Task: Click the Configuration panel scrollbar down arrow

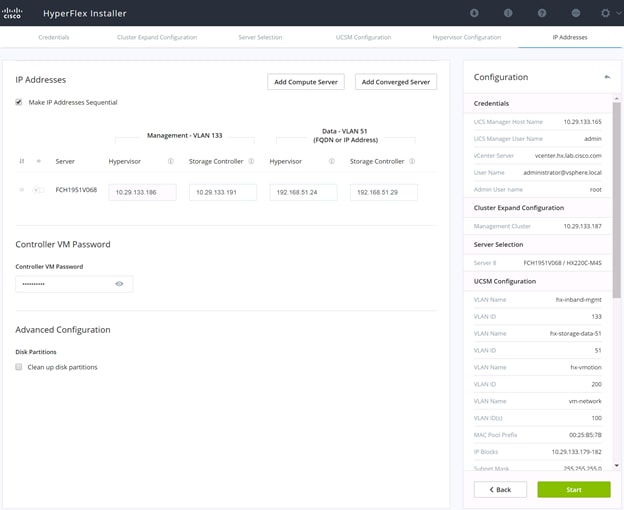Action: click(616, 465)
